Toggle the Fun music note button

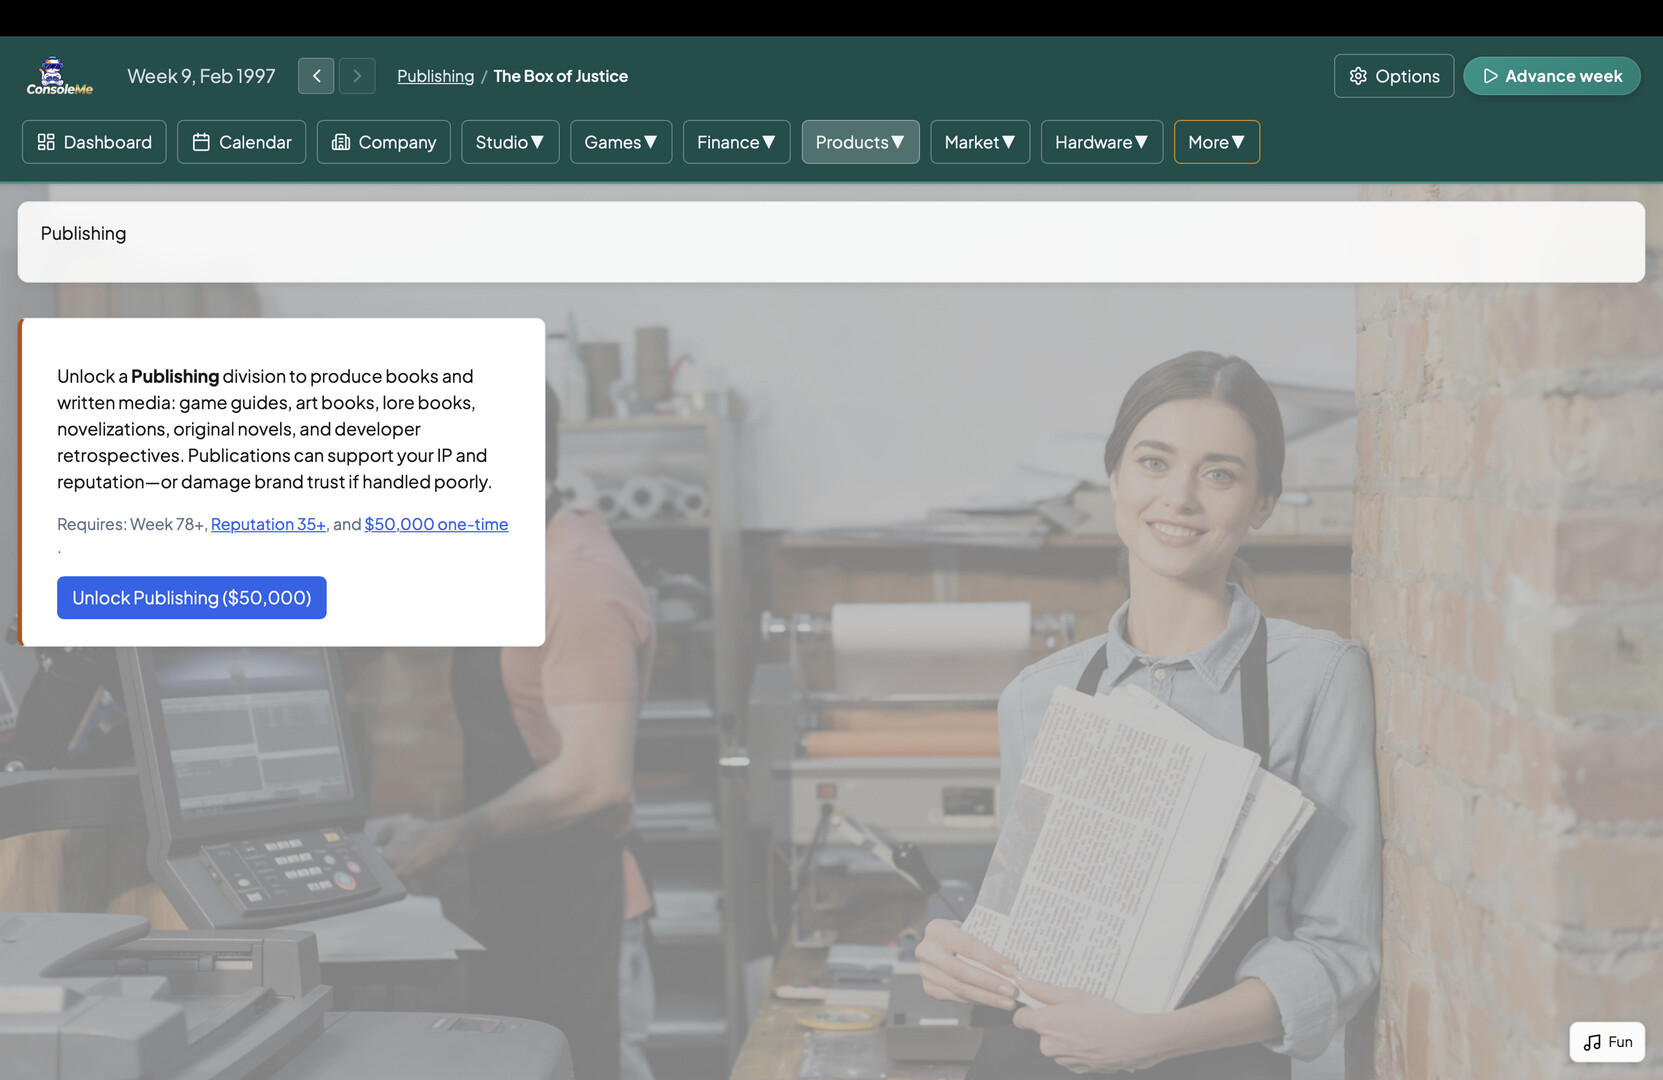click(1606, 1042)
